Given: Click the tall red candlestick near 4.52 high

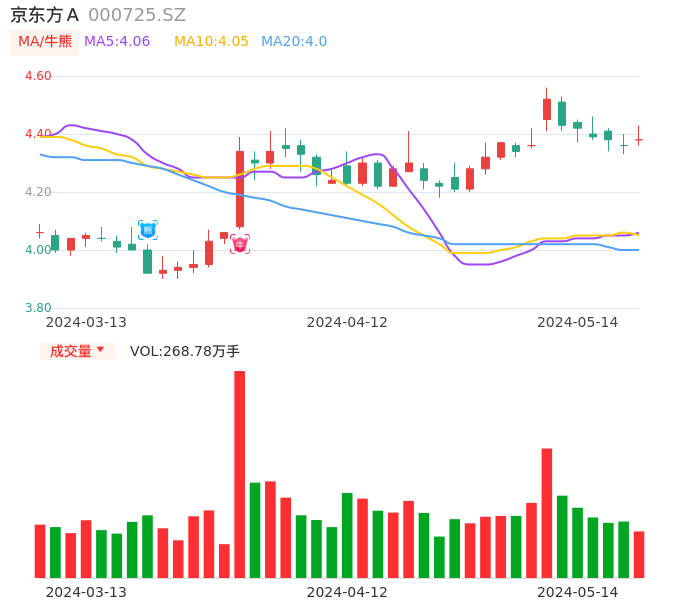Looking at the screenshot, I should (x=547, y=109).
